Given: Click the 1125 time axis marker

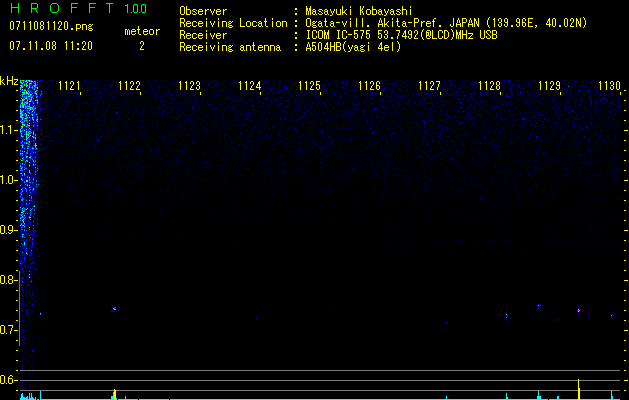Looking at the screenshot, I should [x=310, y=85].
